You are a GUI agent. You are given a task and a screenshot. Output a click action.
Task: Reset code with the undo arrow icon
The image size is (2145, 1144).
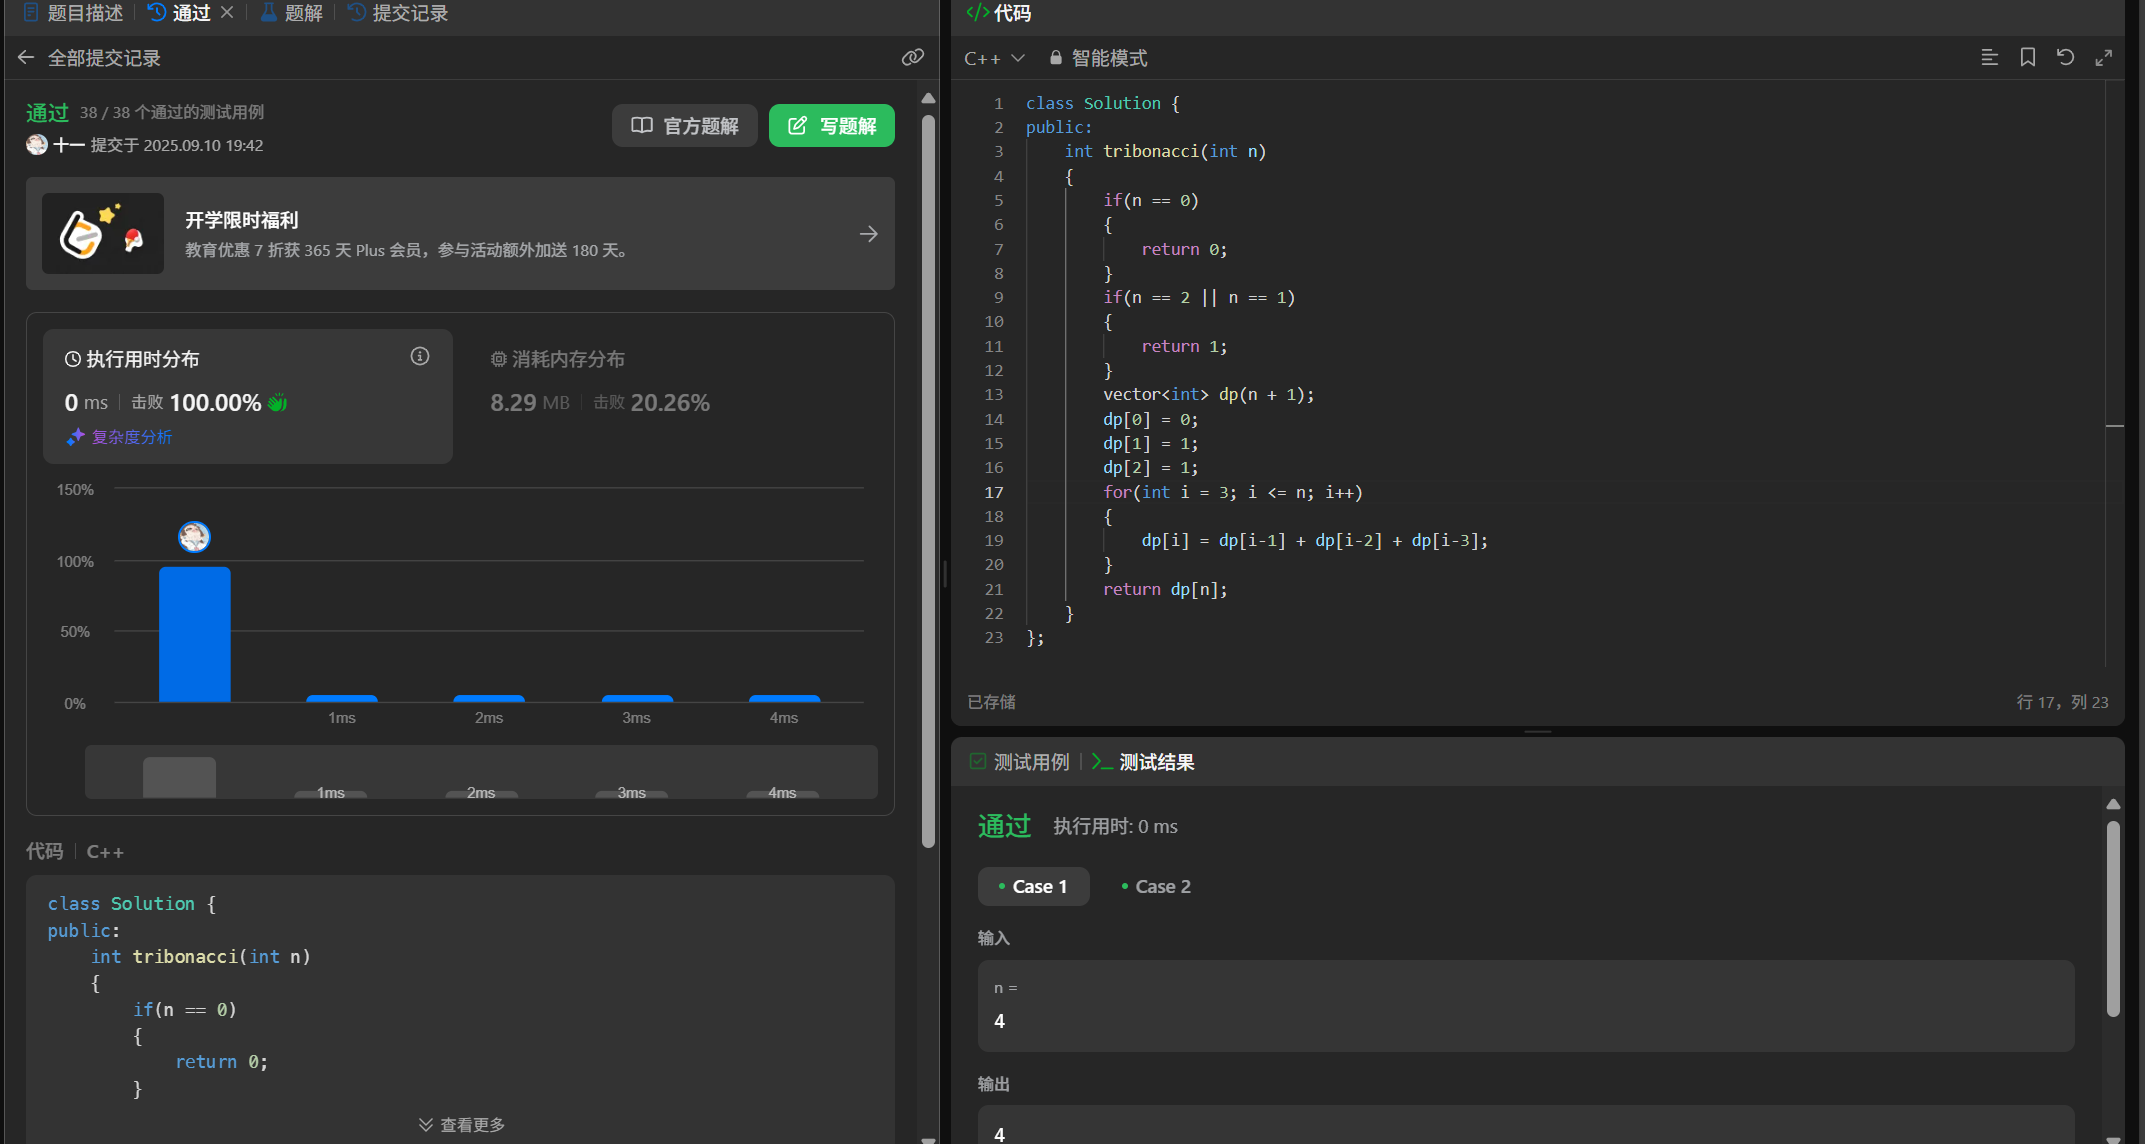(x=2065, y=58)
